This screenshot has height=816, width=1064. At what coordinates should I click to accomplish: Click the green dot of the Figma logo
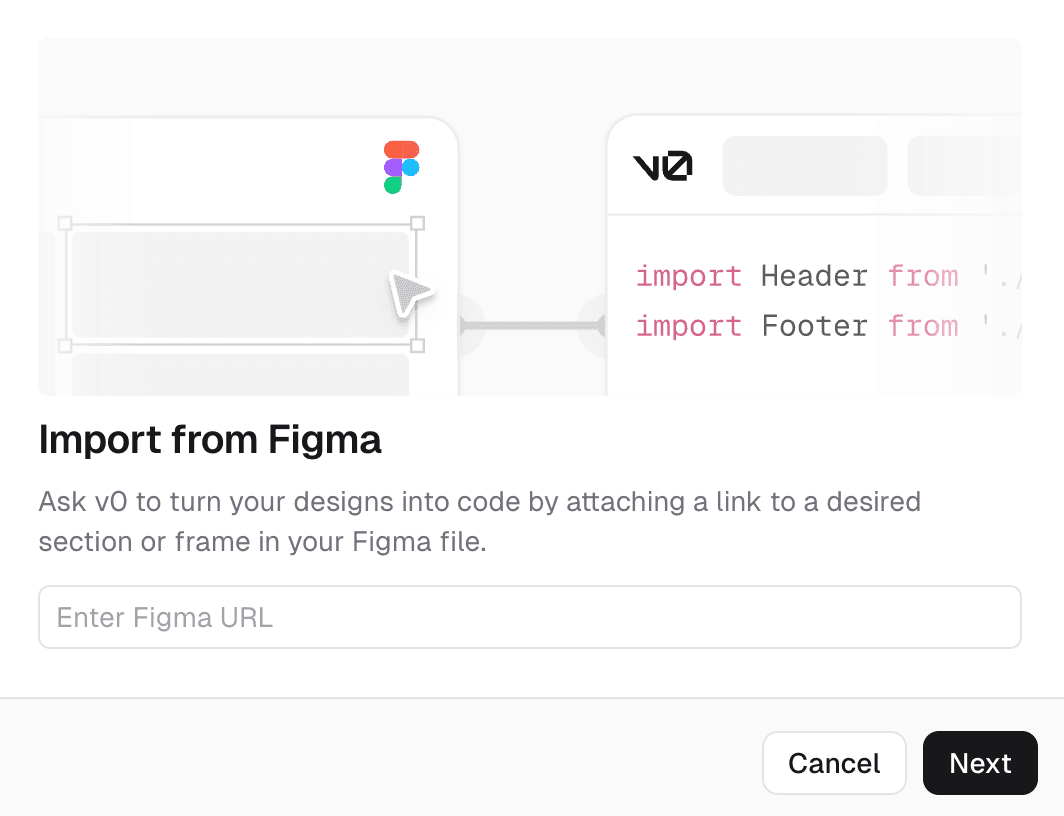coord(393,185)
